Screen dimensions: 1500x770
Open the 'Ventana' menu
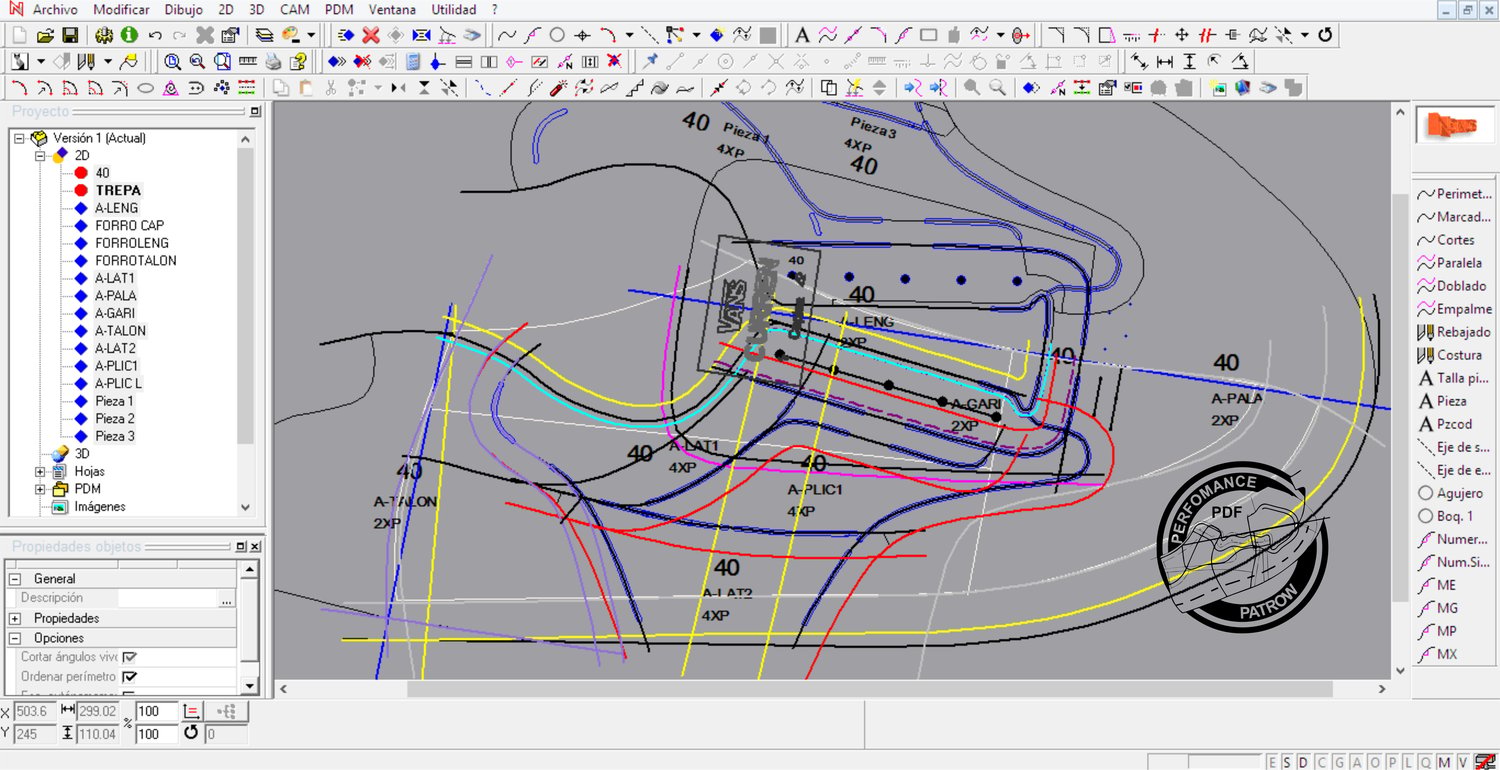[392, 10]
